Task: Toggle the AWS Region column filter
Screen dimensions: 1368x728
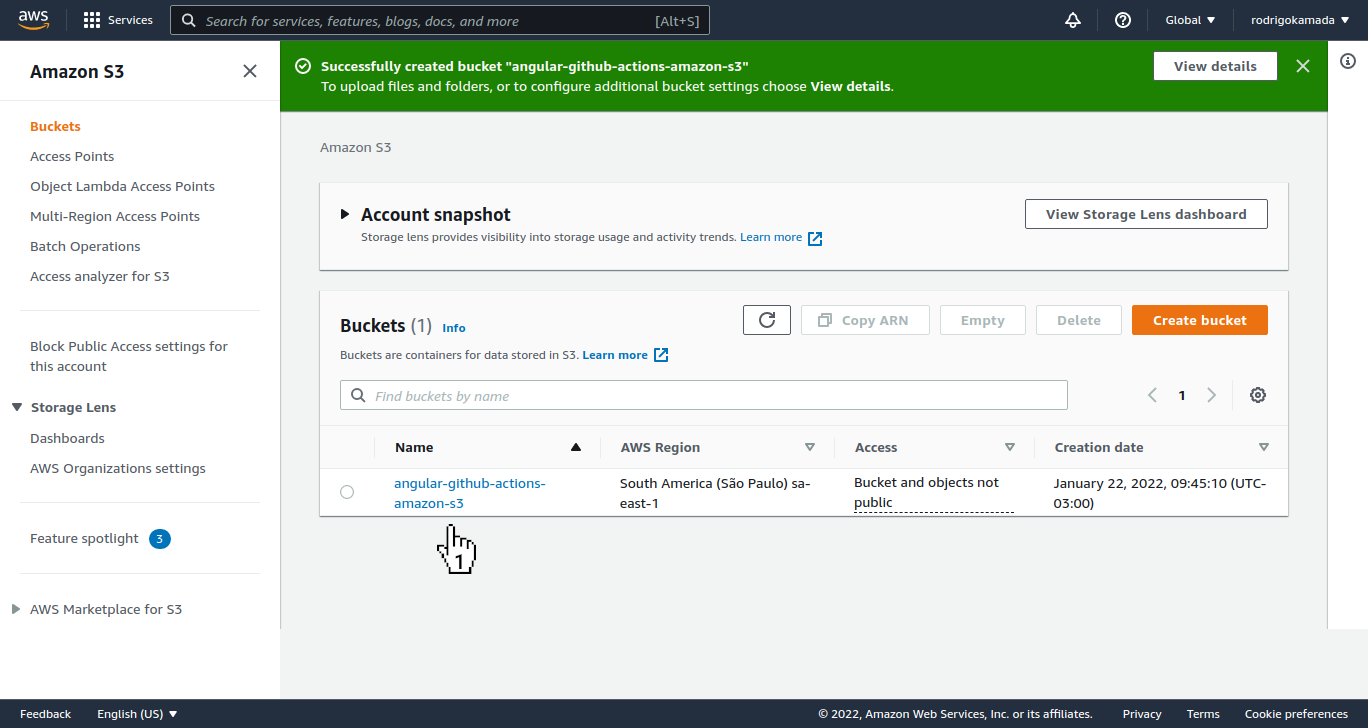Action: [810, 447]
